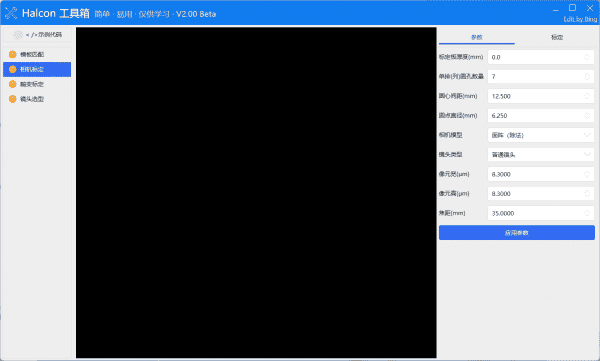This screenshot has width=600, height=361.
Task: Open the 相机模型 camera model dropdown
Action: tap(541, 135)
